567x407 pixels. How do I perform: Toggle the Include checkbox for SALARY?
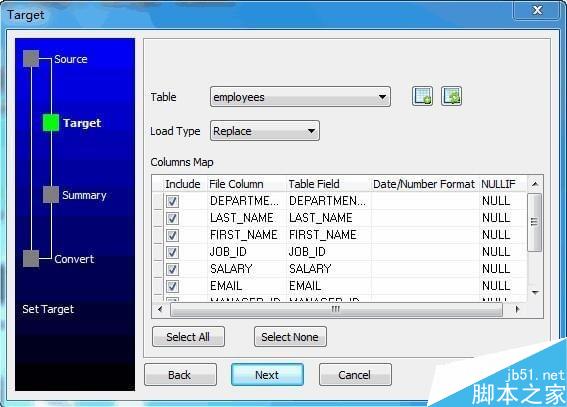(x=172, y=269)
